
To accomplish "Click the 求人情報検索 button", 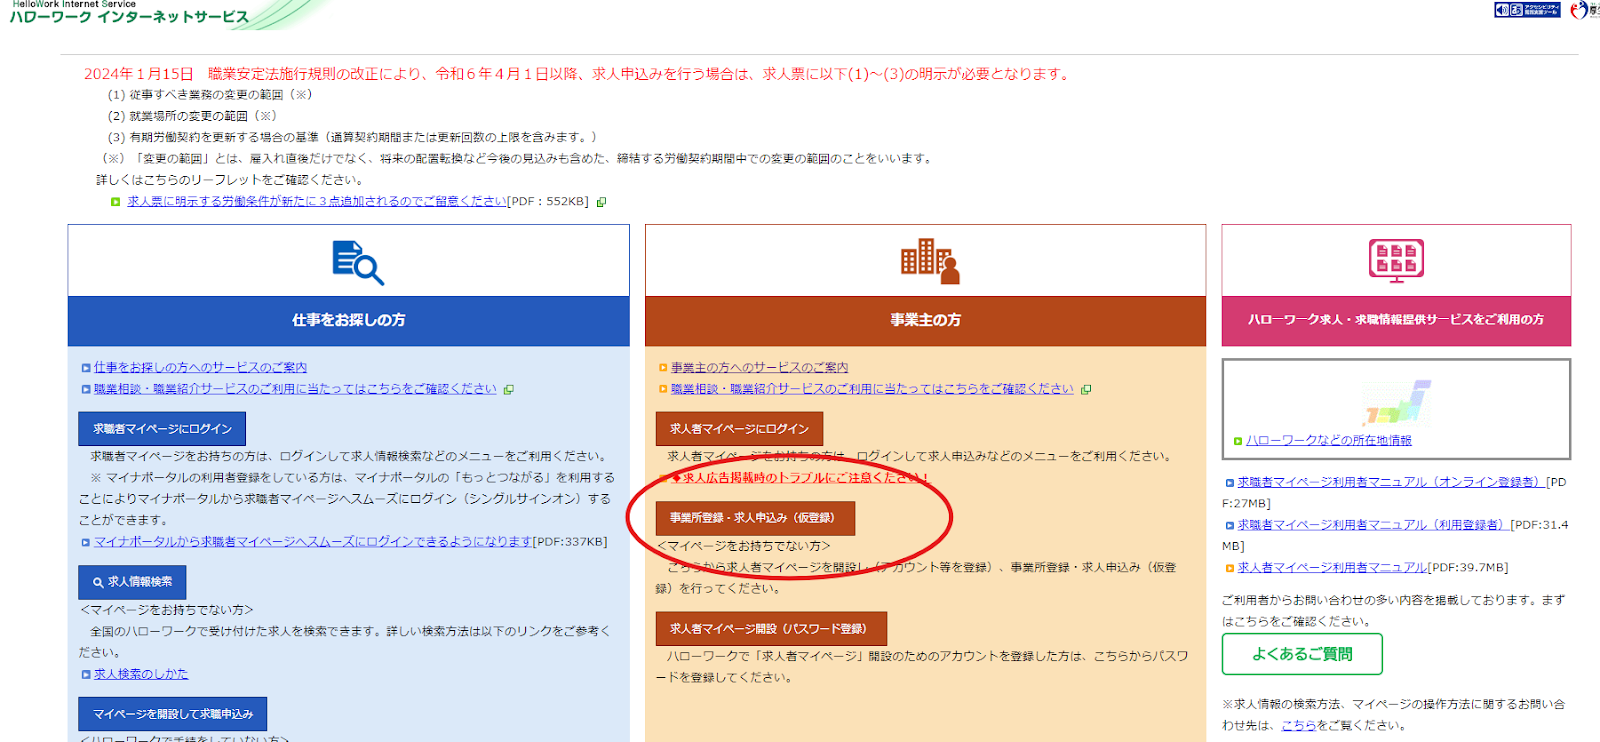I will 132,582.
